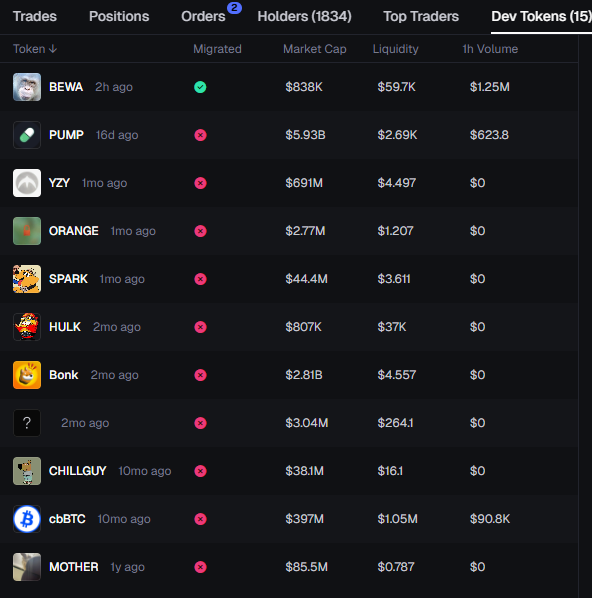This screenshot has width=592, height=598.
Task: Click the cbBTC bitcoin token icon
Action: pyautogui.click(x=27, y=519)
